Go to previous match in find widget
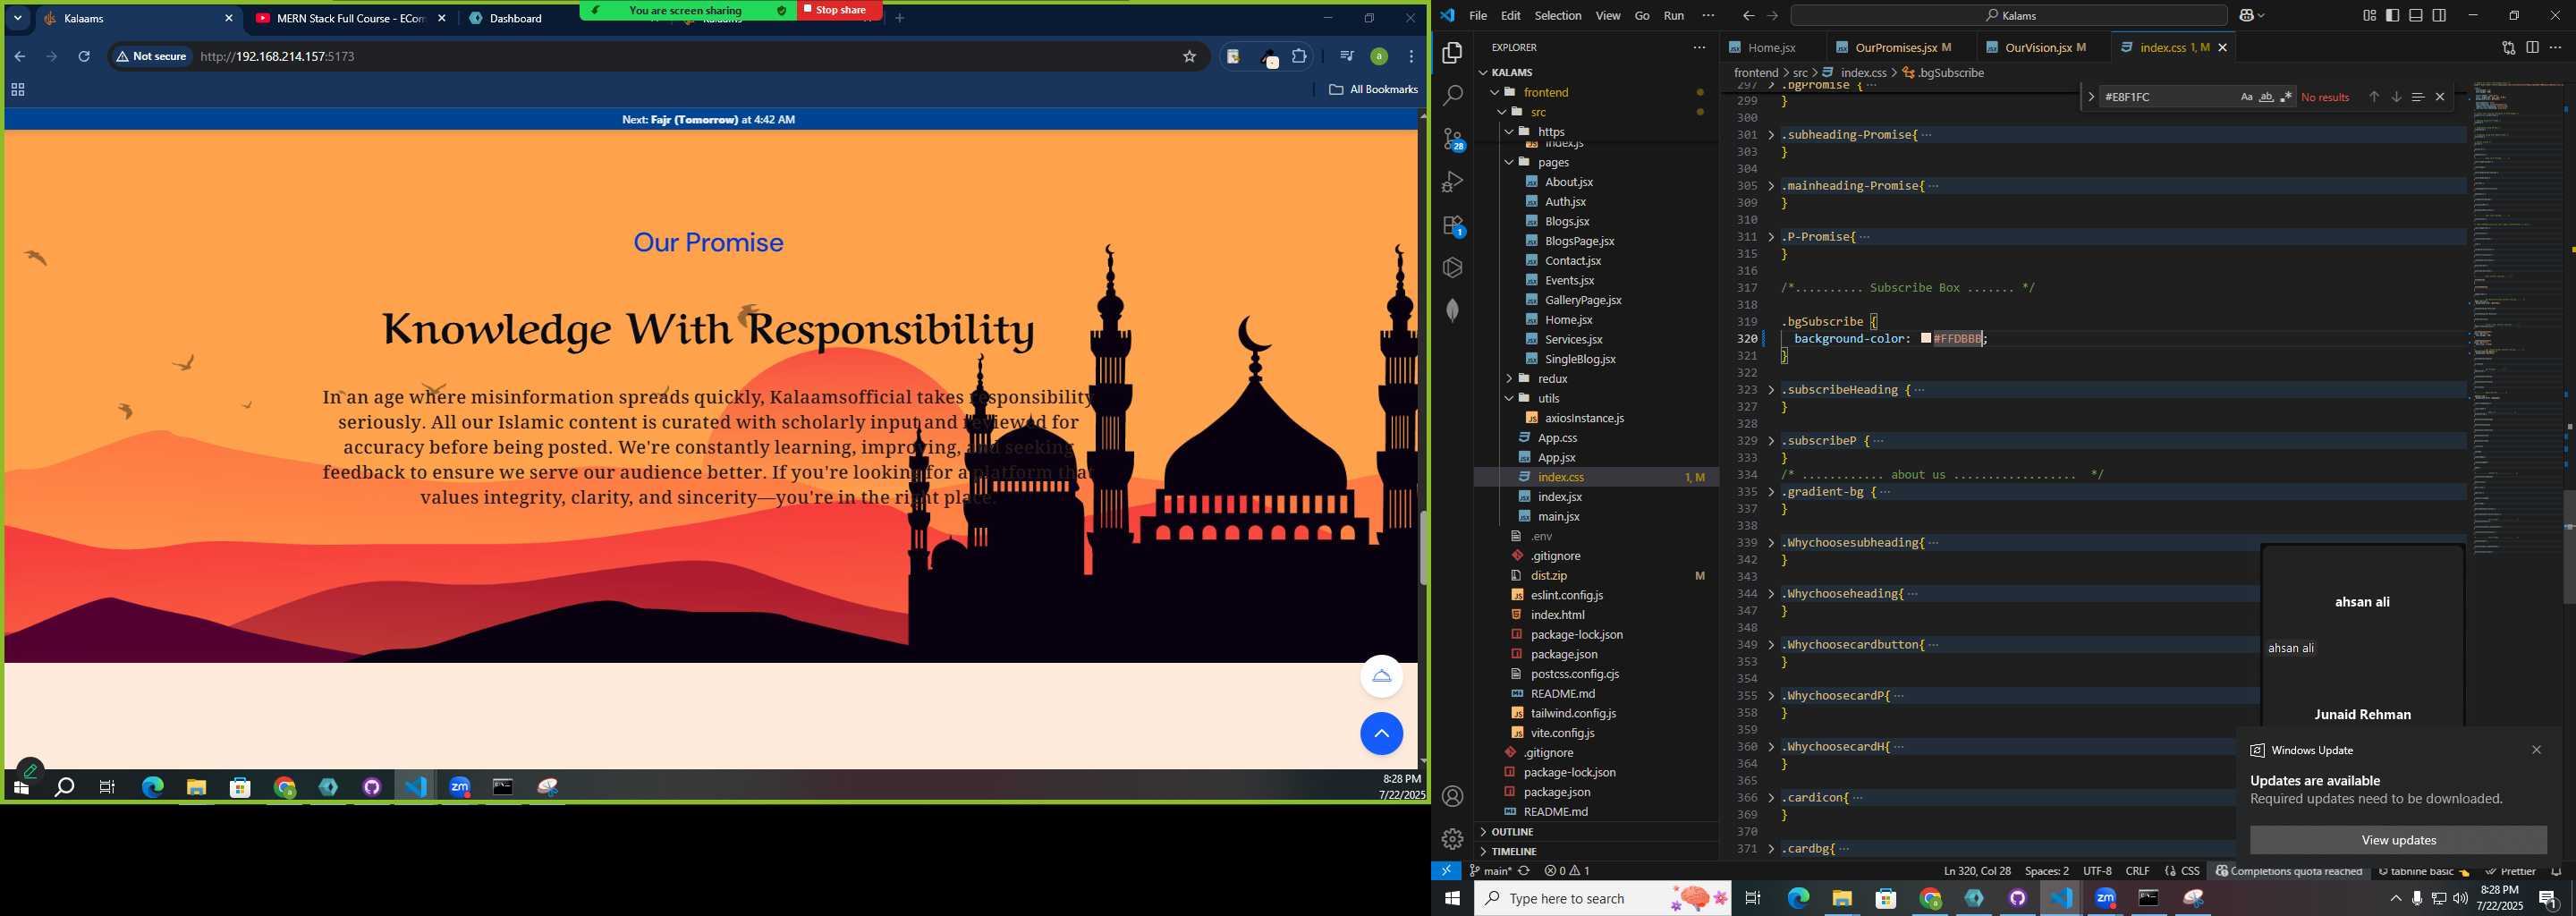 pyautogui.click(x=2373, y=97)
